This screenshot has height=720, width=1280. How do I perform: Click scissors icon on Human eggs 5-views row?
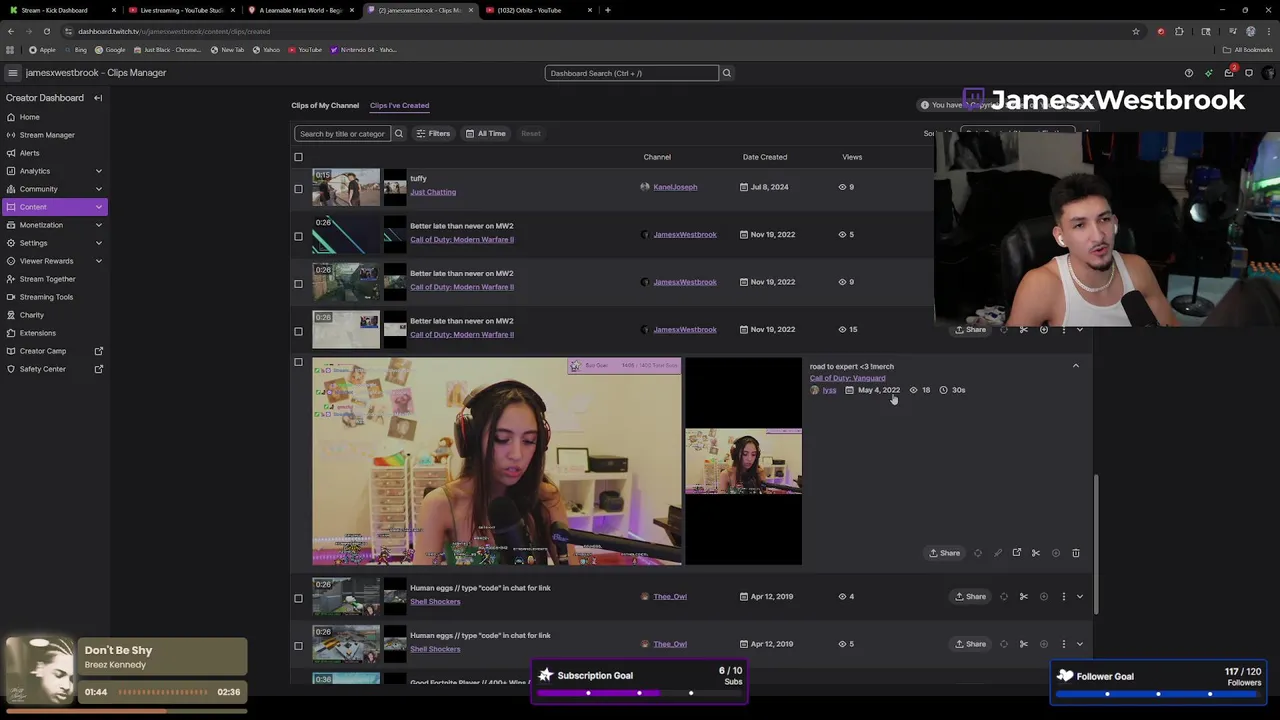pyautogui.click(x=1024, y=644)
